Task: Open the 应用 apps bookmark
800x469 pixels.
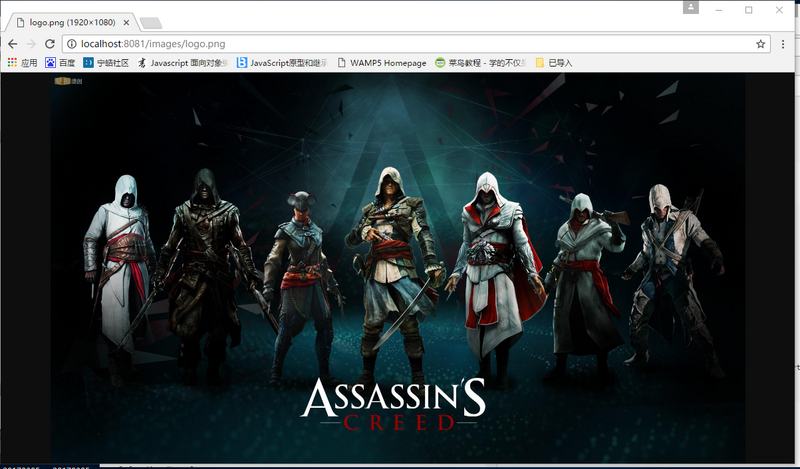Action: [x=22, y=63]
